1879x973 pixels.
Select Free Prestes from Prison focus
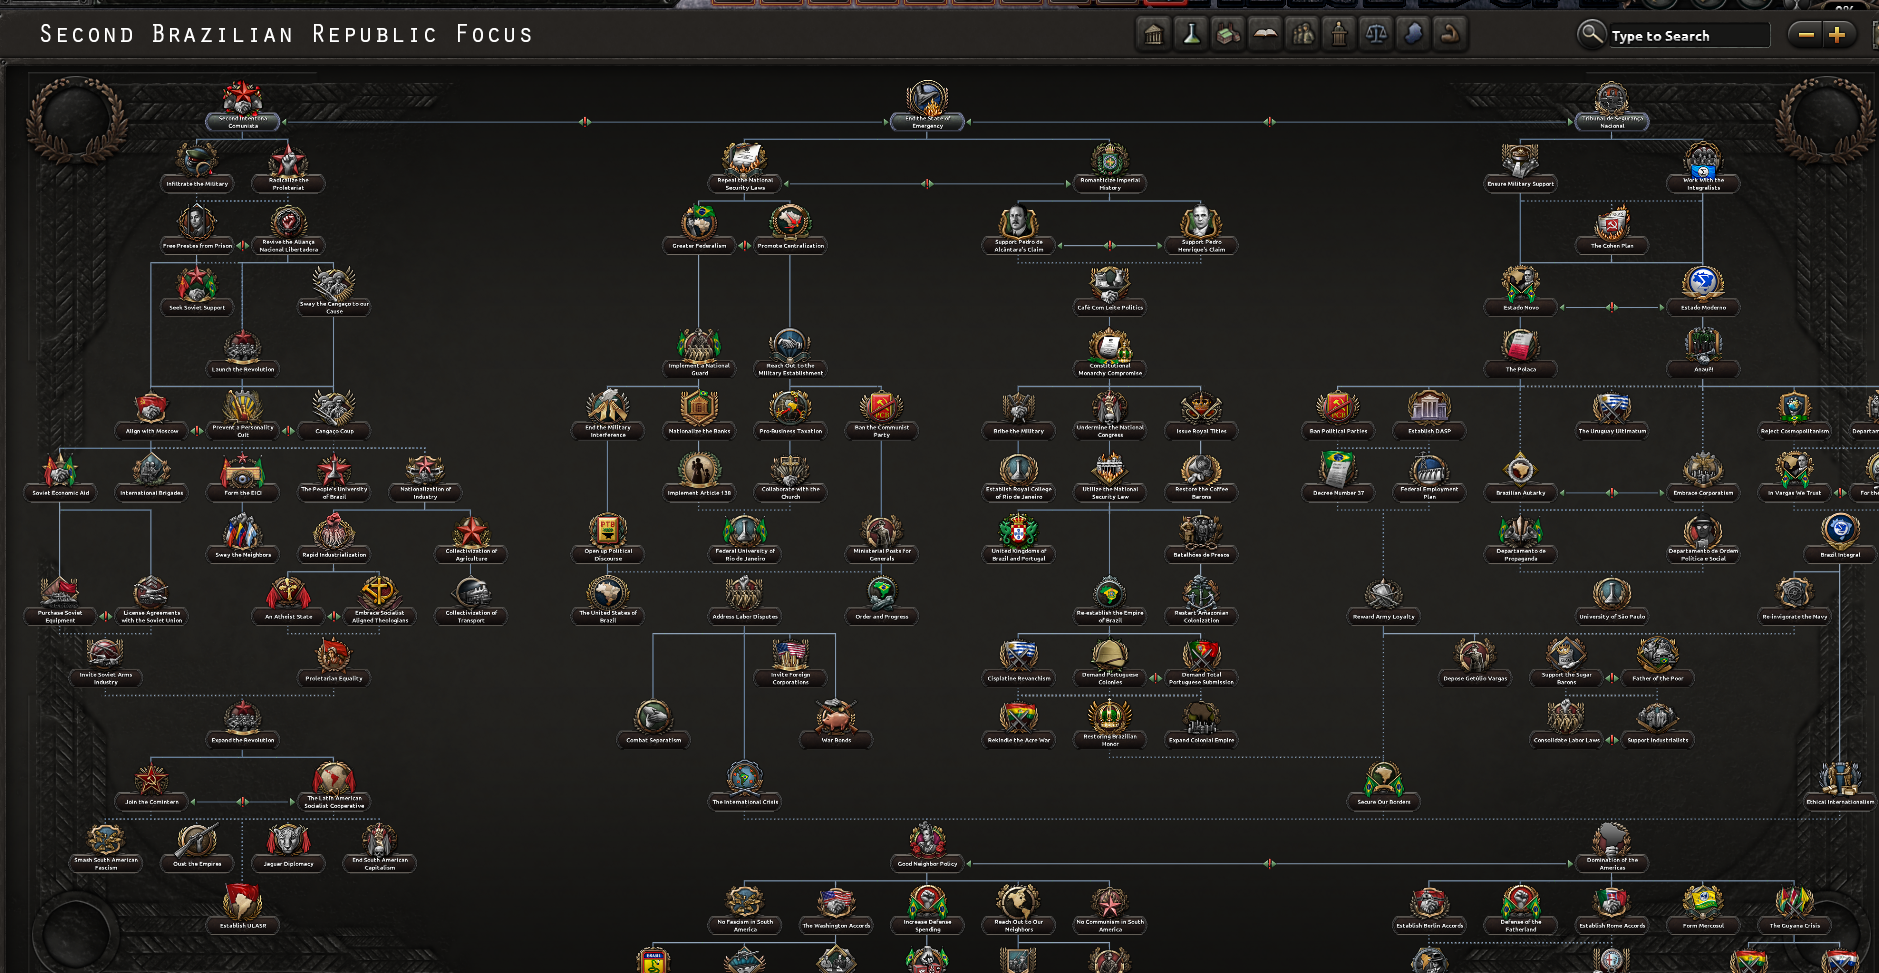[x=197, y=229]
